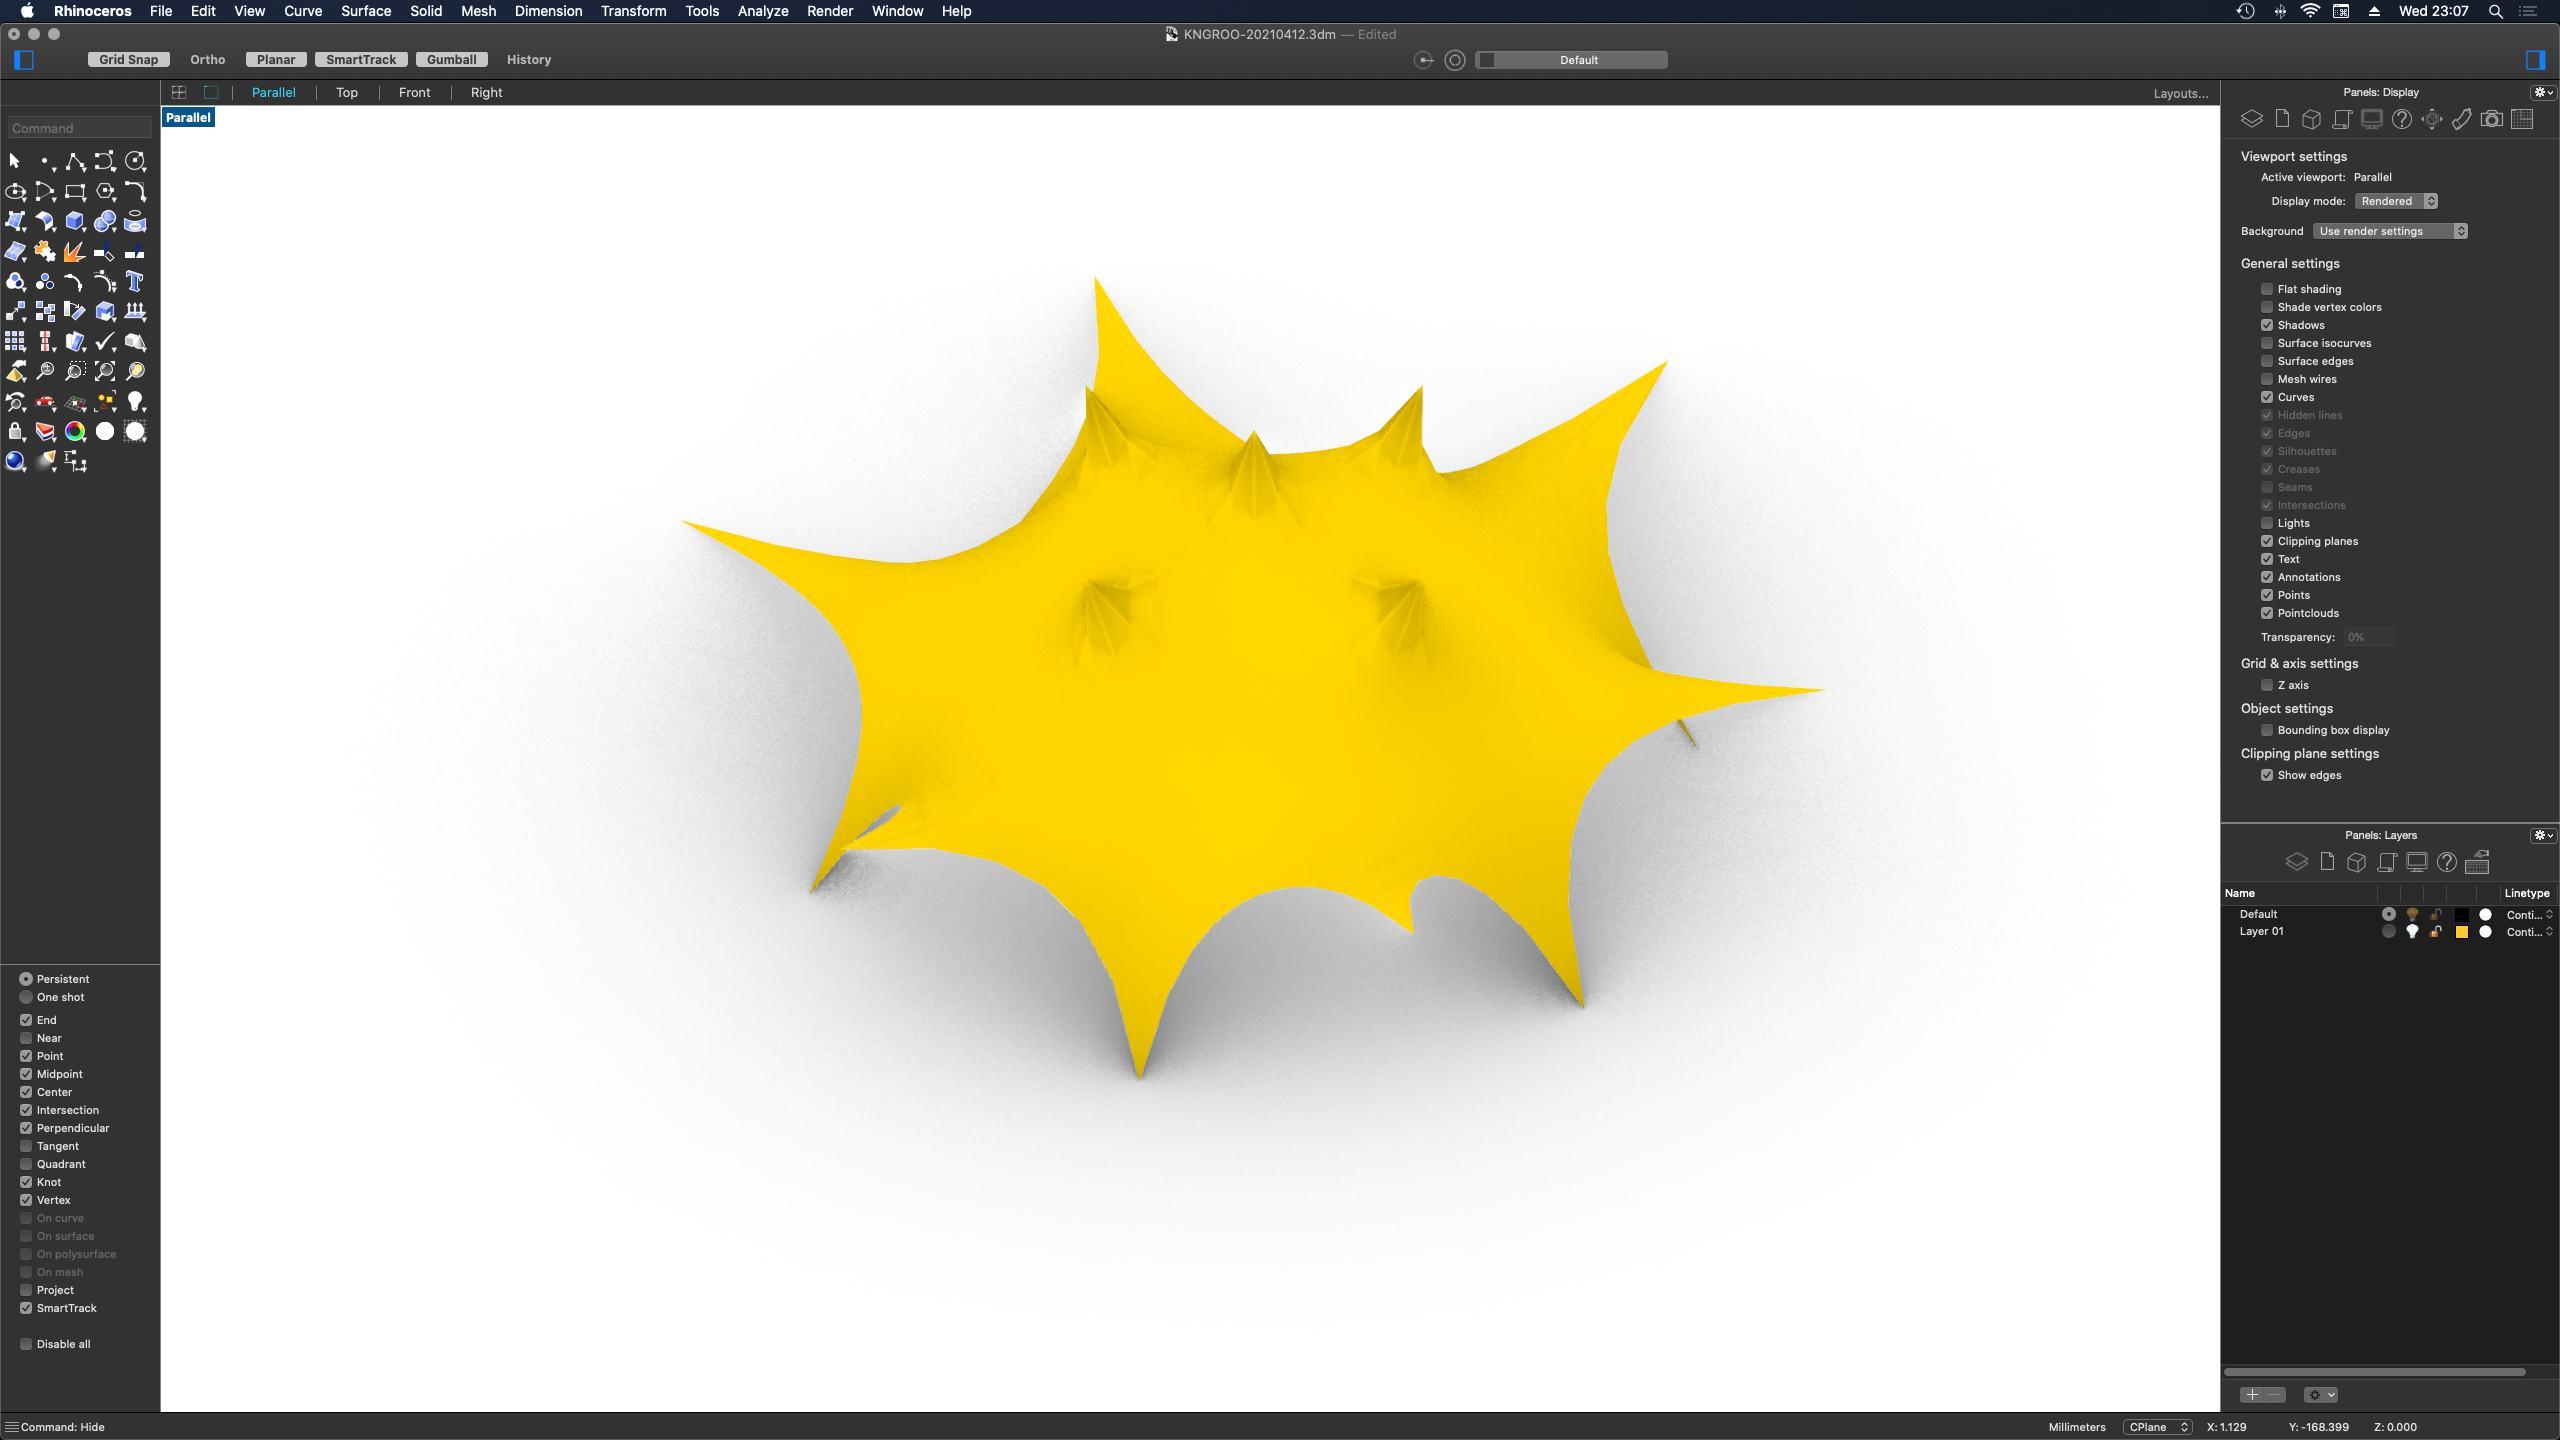Open the Display mode Rendered dropdown
Image resolution: width=2560 pixels, height=1440 pixels.
2396,201
